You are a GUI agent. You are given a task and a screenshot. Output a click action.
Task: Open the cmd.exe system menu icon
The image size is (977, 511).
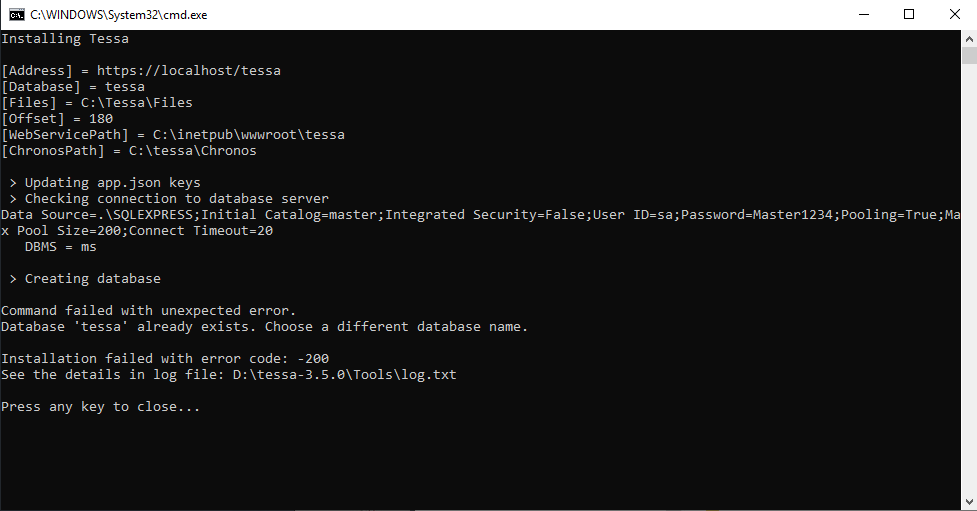coord(17,14)
